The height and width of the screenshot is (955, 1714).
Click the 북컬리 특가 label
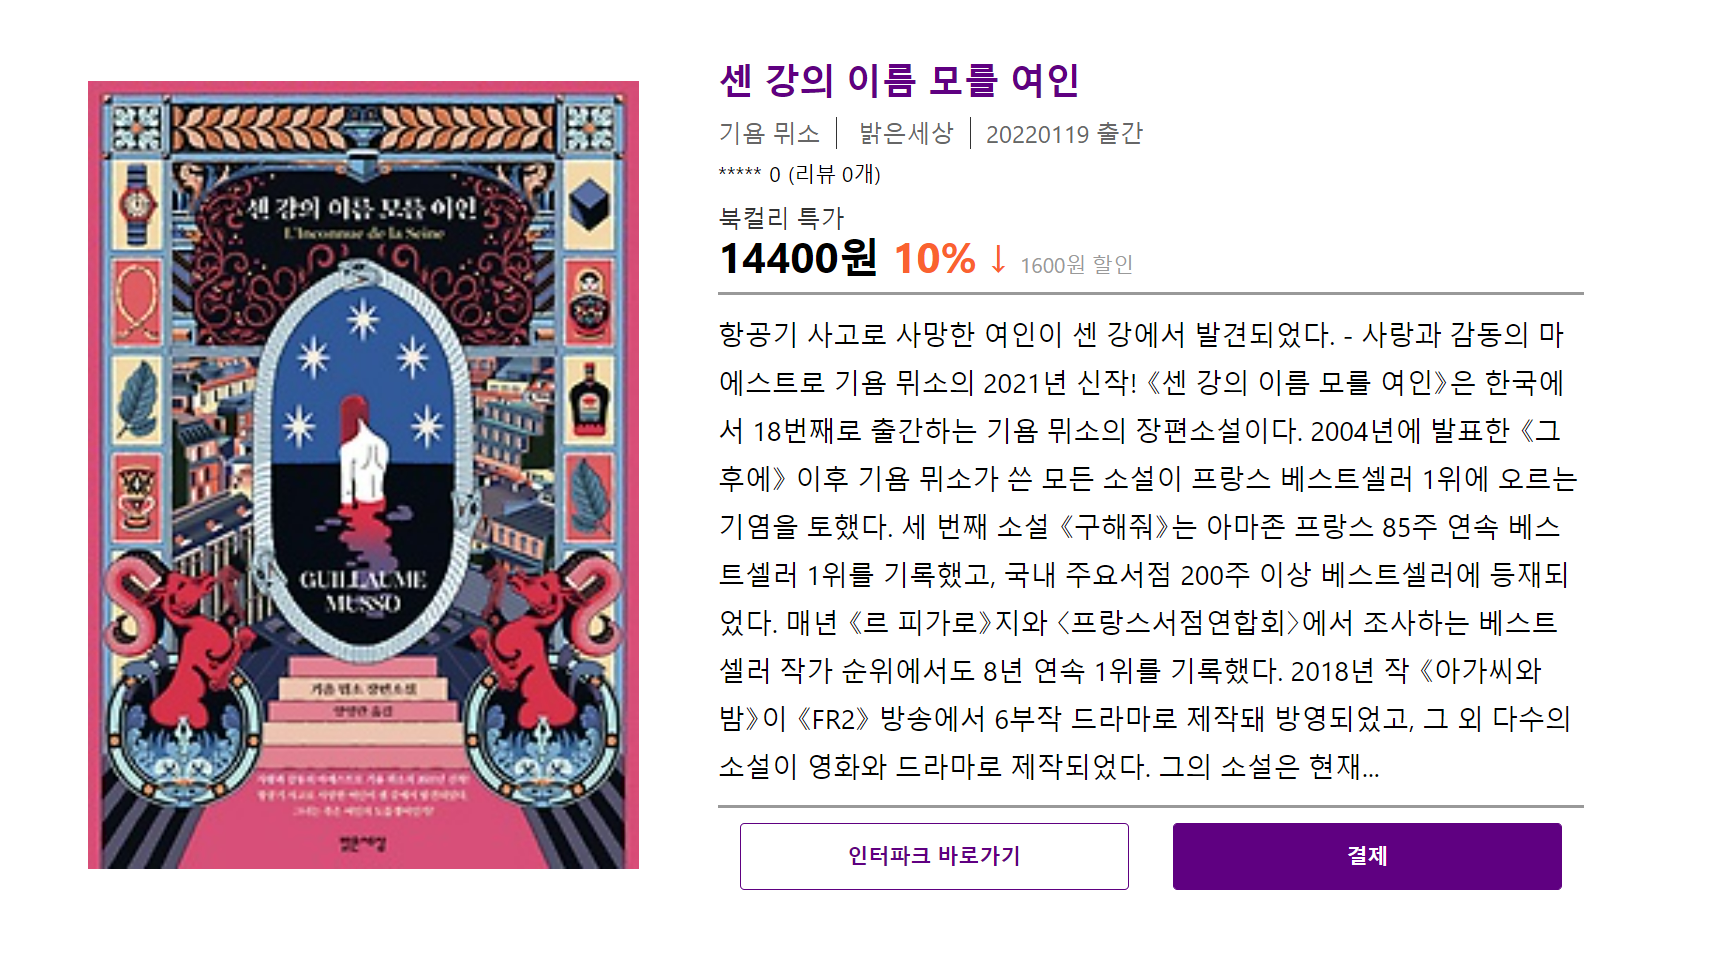pyautogui.click(x=782, y=217)
